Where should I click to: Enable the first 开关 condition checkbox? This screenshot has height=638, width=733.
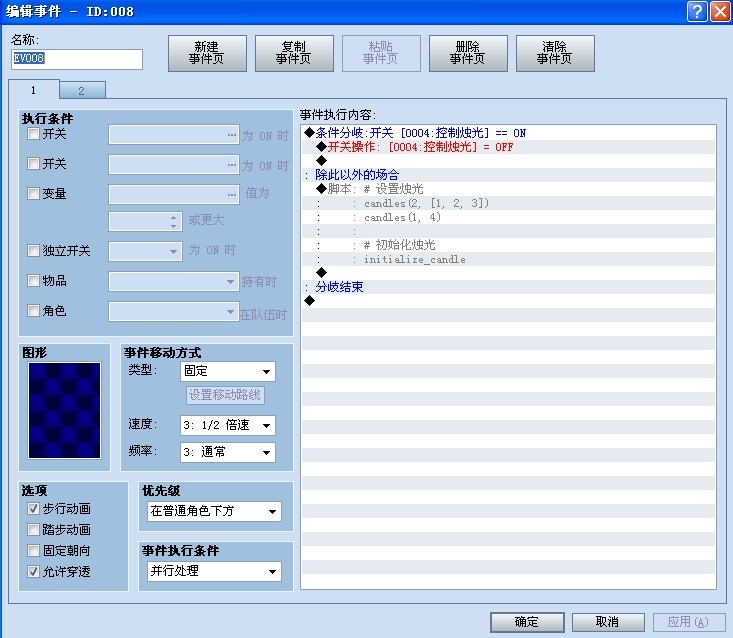point(33,134)
